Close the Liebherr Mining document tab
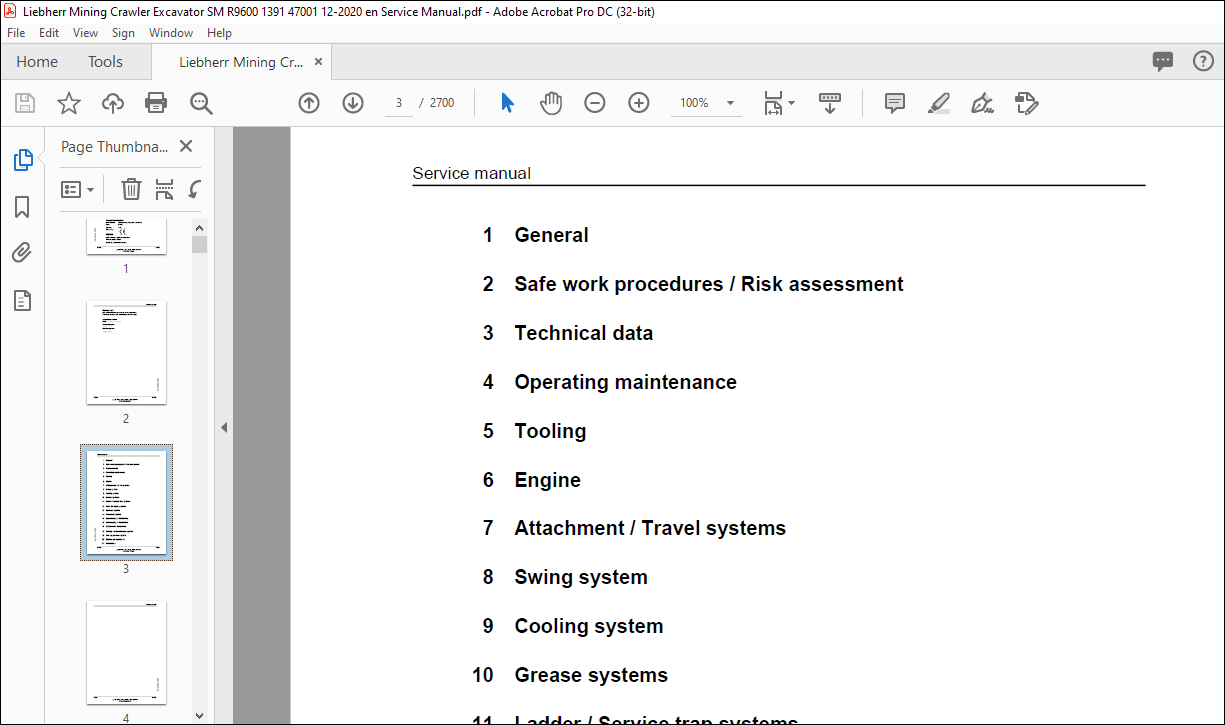 click(319, 61)
